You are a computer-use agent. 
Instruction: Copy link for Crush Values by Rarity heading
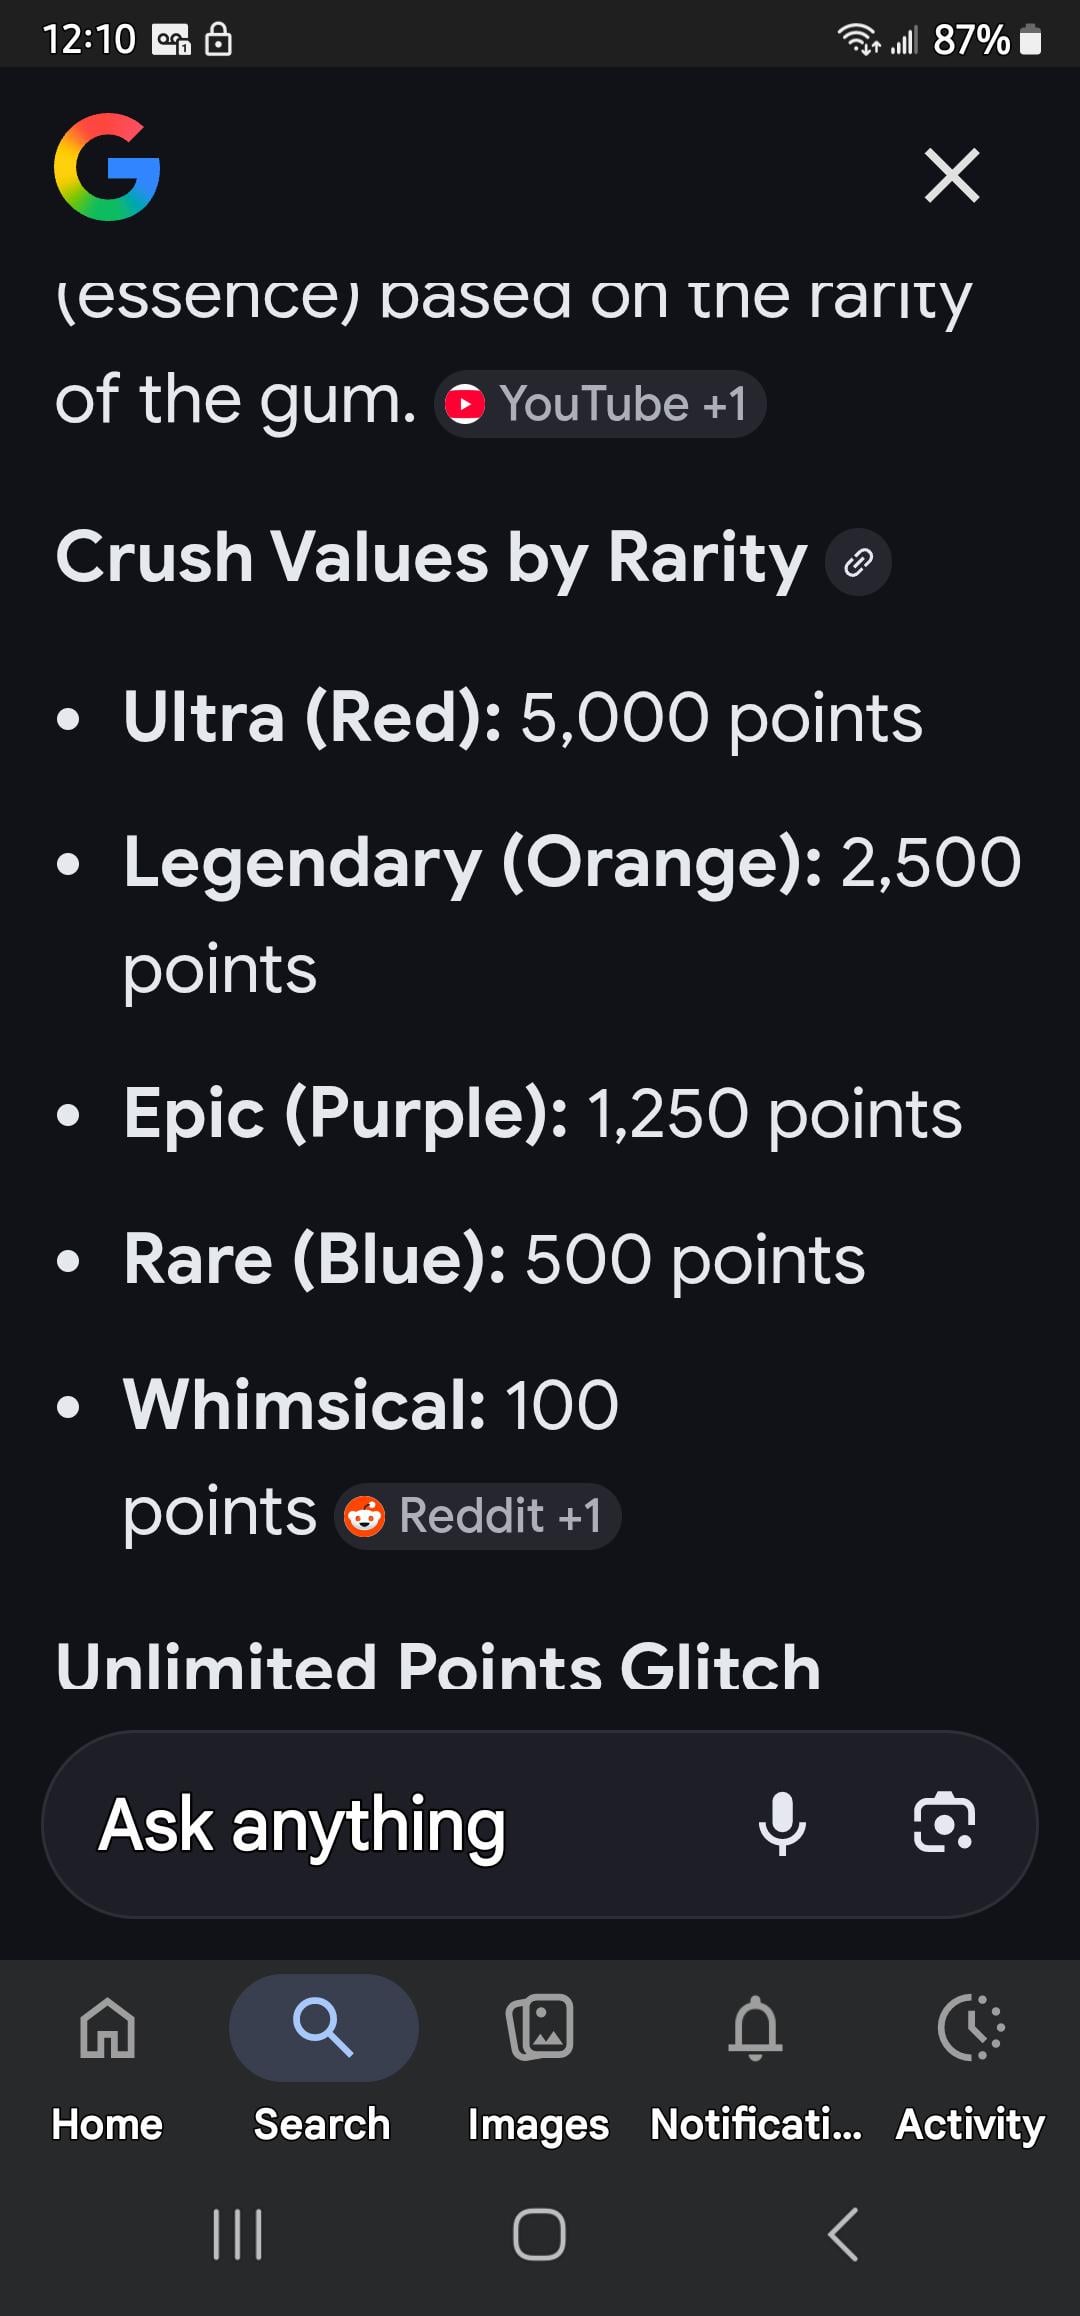tap(858, 563)
